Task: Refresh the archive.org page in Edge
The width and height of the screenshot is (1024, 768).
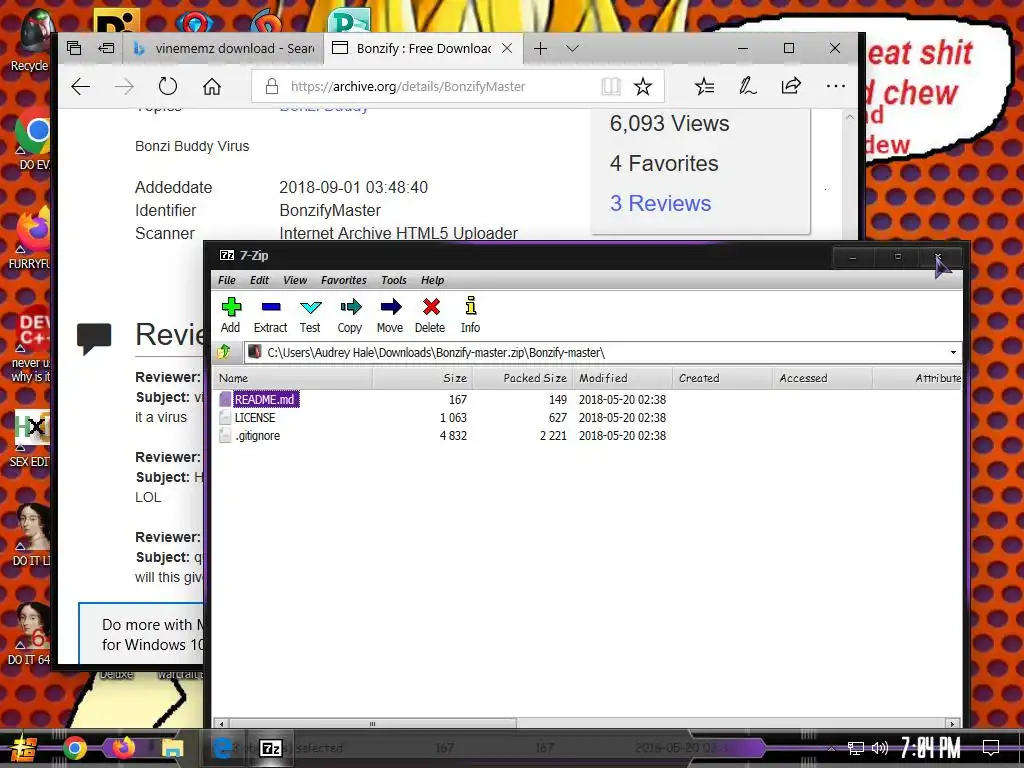Action: [168, 86]
